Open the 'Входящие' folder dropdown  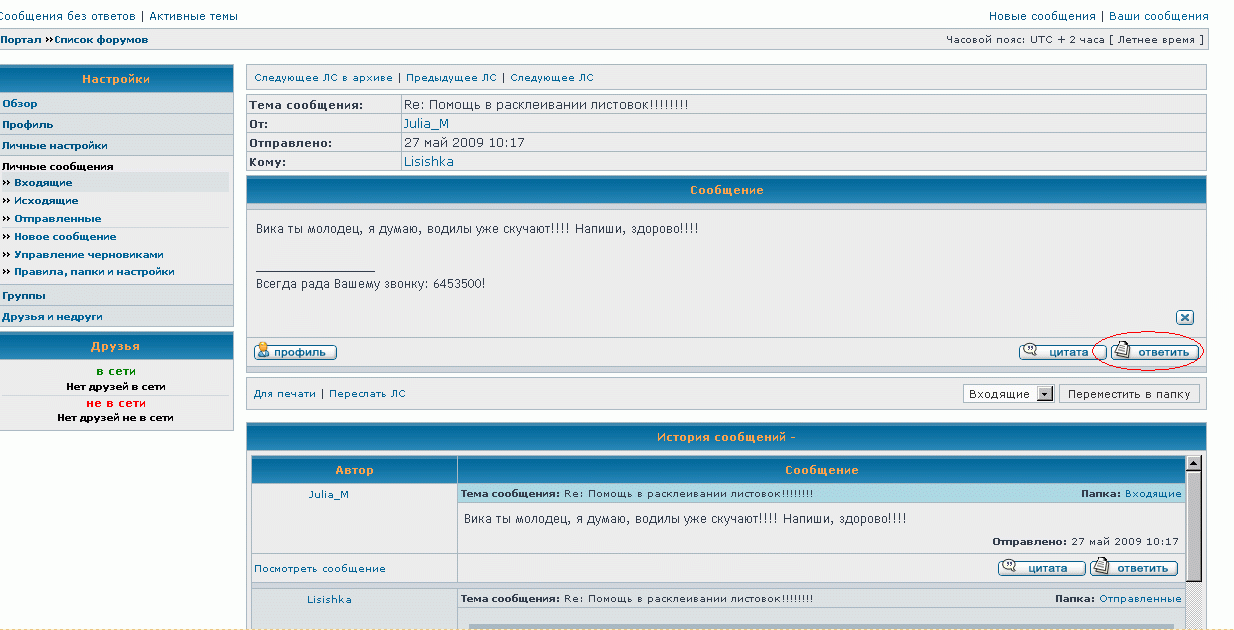pyautogui.click(x=1045, y=394)
